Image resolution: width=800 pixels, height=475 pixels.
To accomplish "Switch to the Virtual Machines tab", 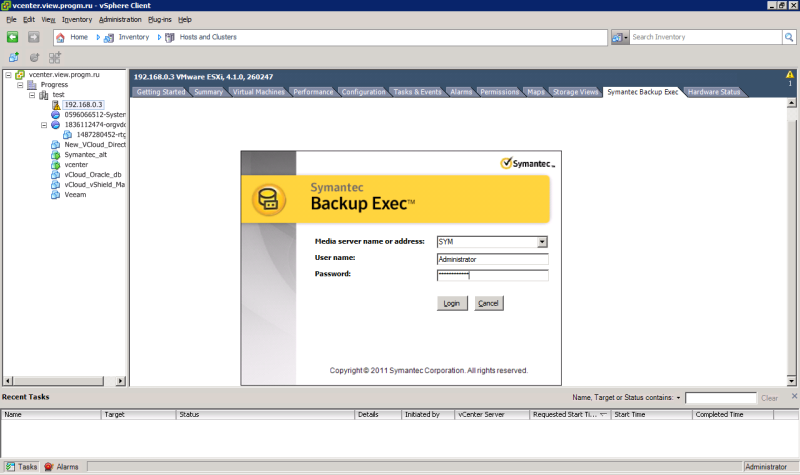I will click(259, 92).
